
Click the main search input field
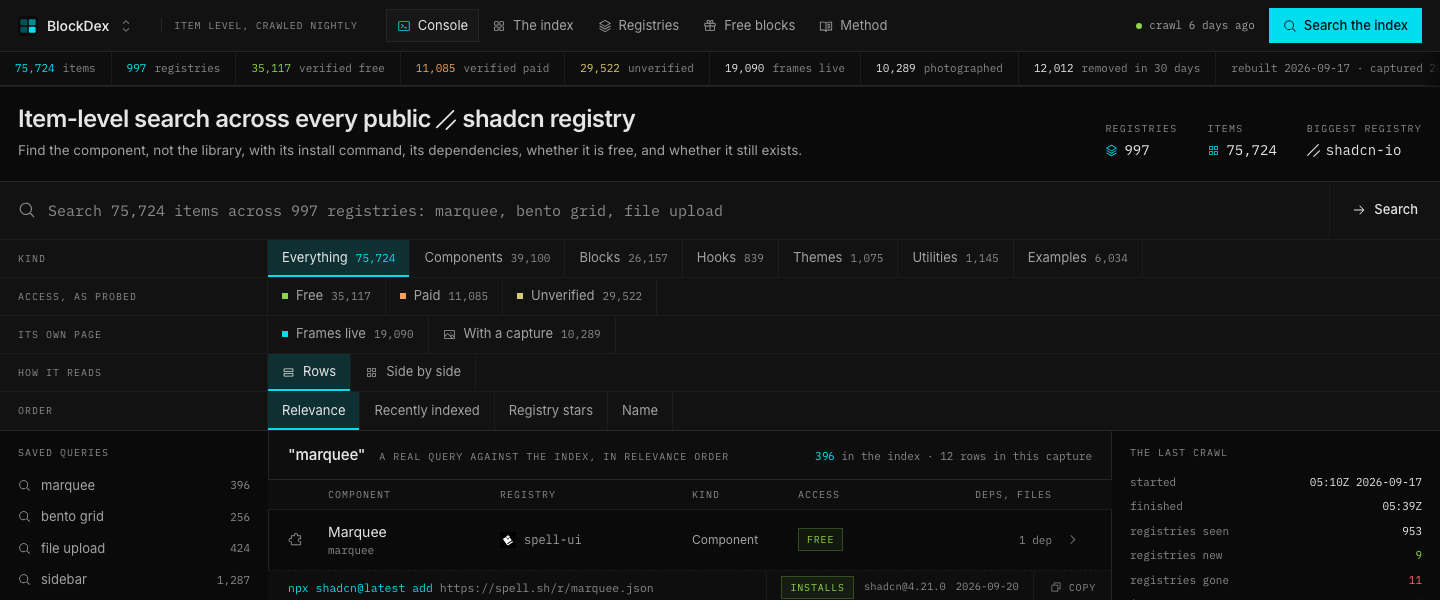pyautogui.click(x=665, y=210)
